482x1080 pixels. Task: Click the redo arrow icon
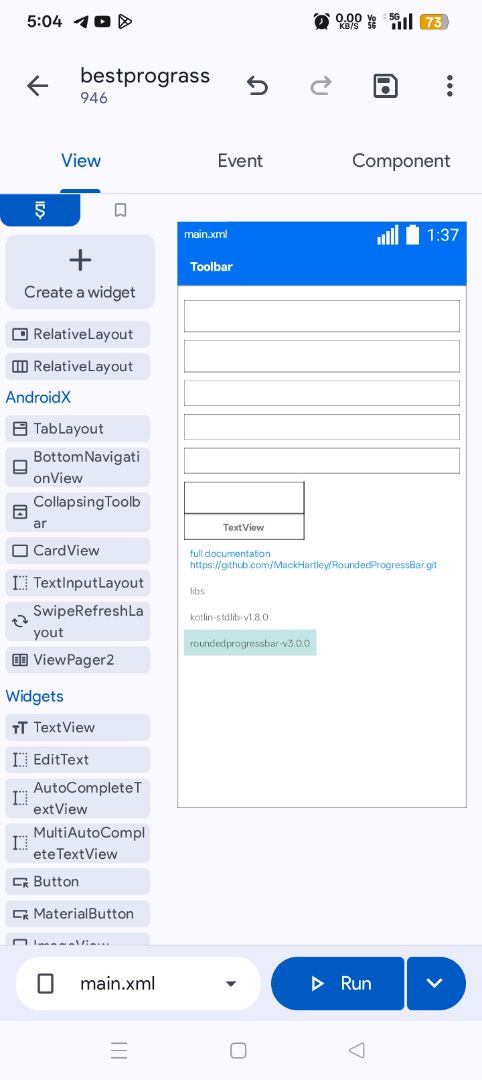[320, 86]
